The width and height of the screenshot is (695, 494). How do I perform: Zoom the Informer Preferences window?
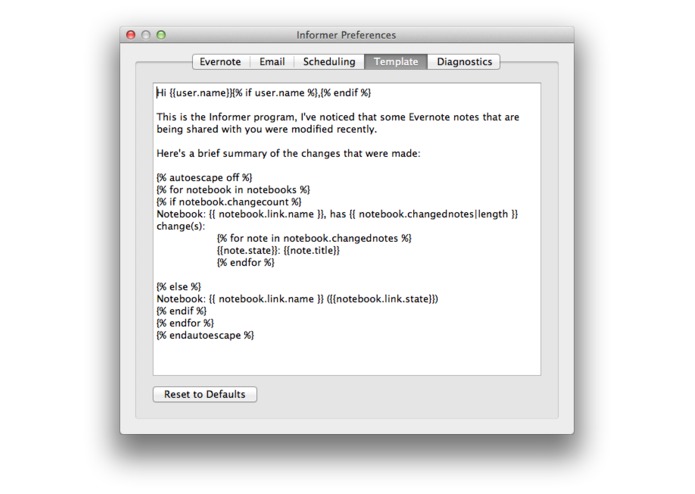pos(161,35)
